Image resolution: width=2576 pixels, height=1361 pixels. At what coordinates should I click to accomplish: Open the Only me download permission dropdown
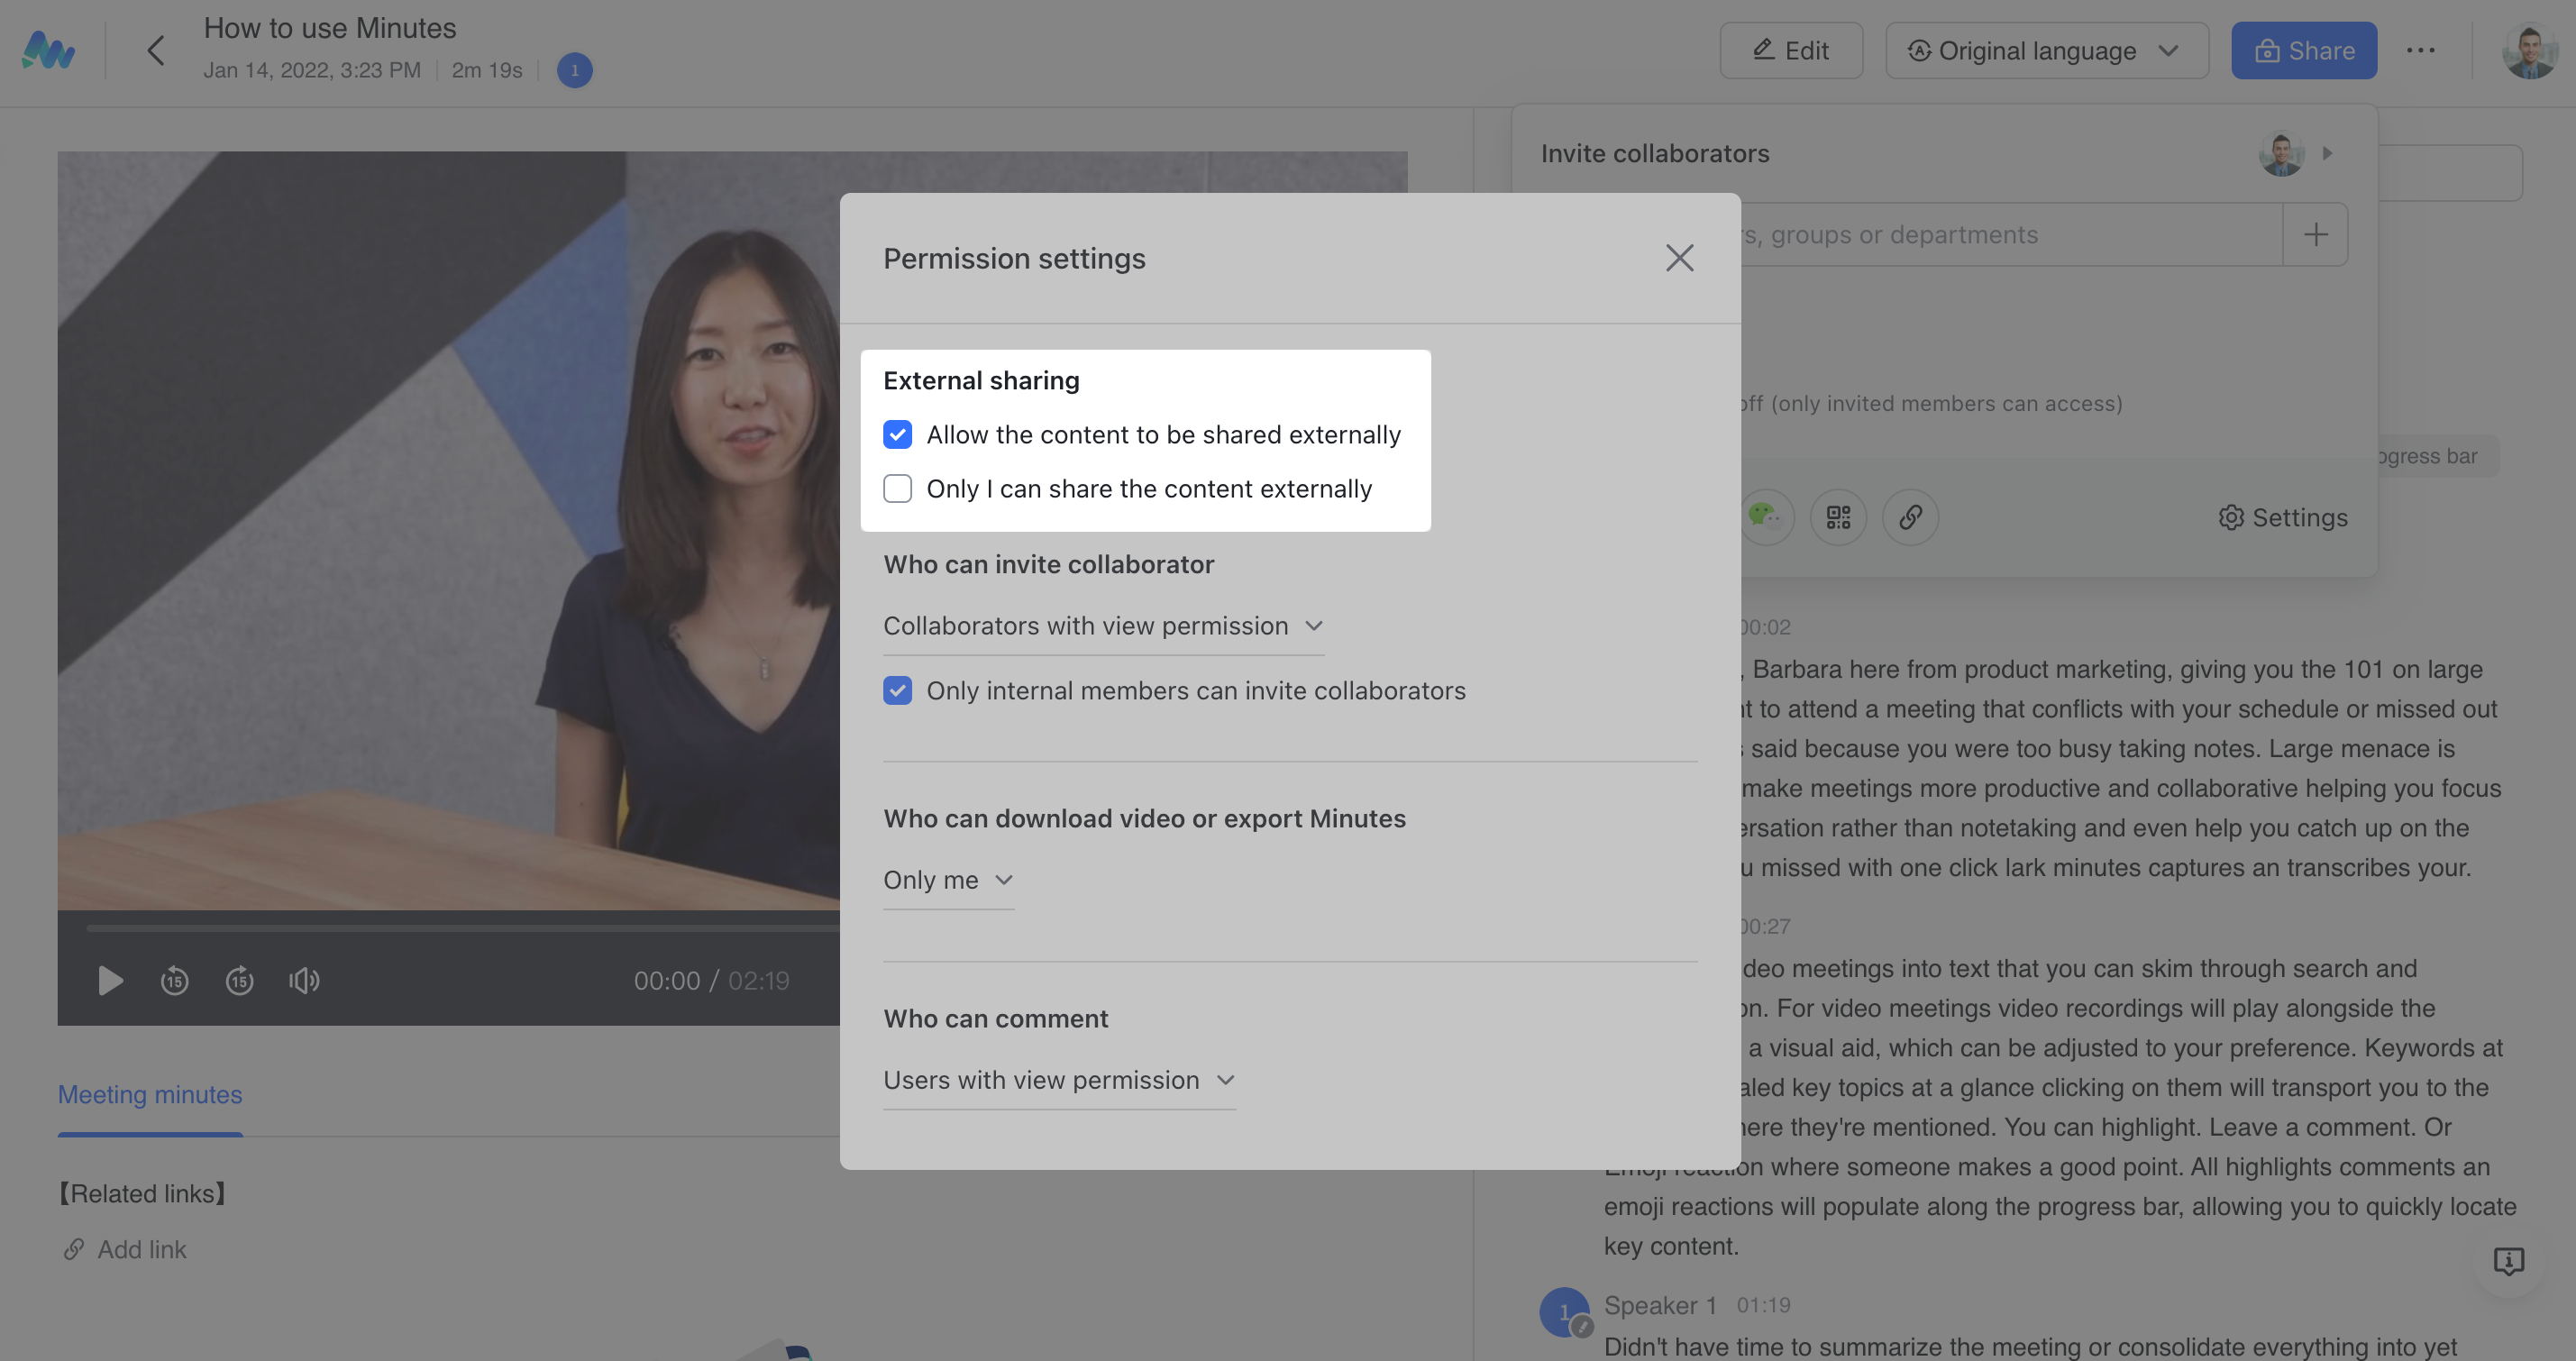[948, 880]
